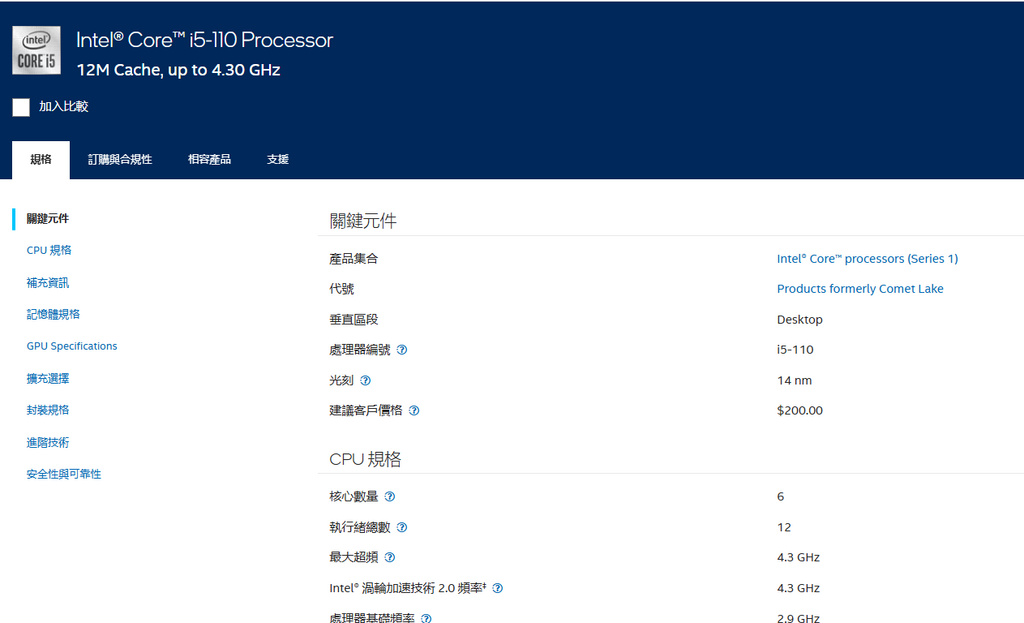Click the question mark icon next to 光刻
The height and width of the screenshot is (623, 1024).
point(367,381)
